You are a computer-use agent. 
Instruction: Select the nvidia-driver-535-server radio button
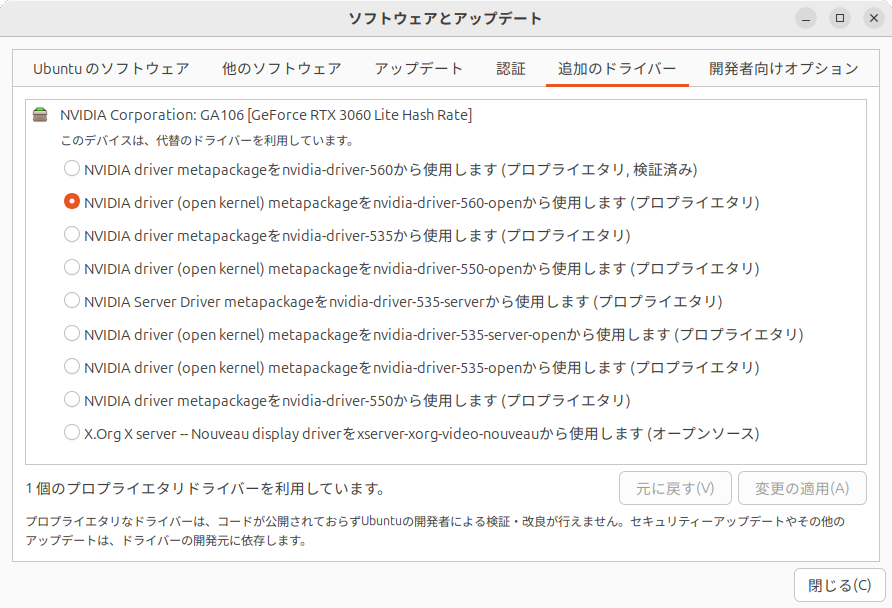coord(72,300)
